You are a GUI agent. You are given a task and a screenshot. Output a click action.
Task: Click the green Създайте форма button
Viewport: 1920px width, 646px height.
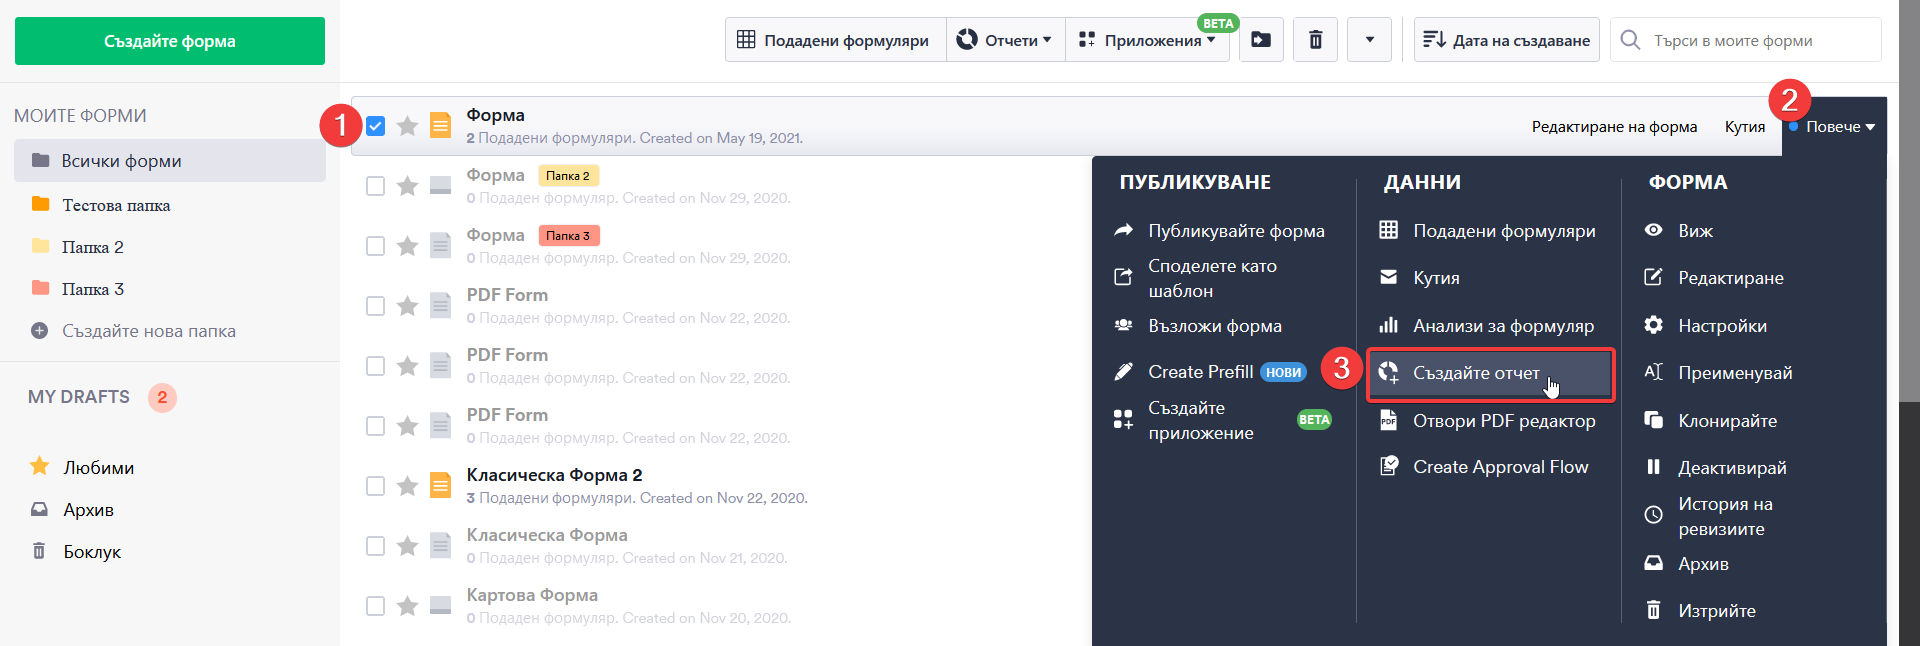(x=170, y=41)
